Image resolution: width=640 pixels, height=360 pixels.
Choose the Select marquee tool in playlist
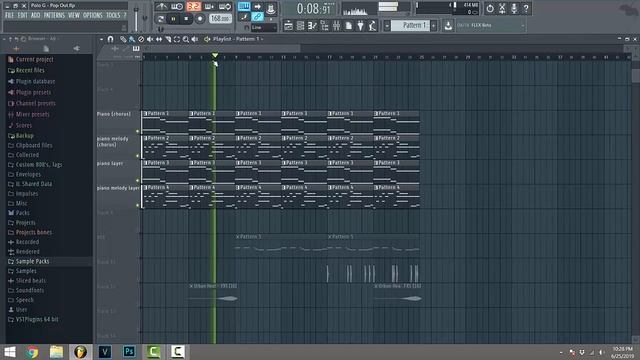point(177,39)
